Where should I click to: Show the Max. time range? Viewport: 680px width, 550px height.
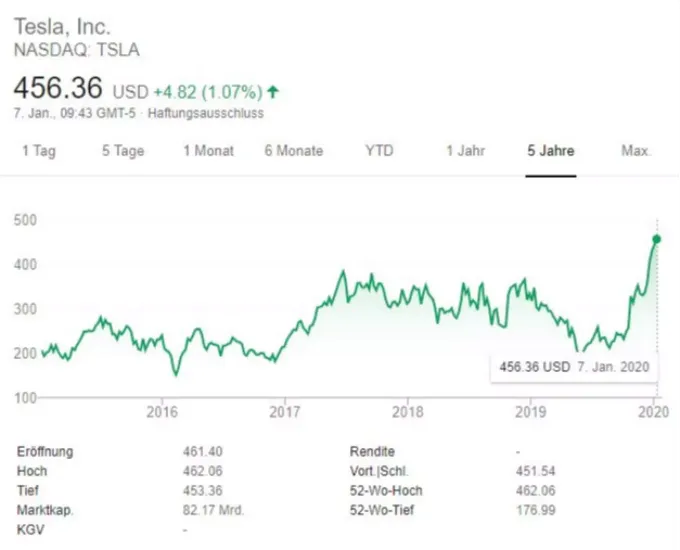point(636,151)
